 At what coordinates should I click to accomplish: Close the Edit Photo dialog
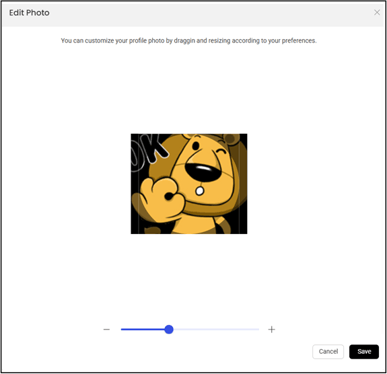[377, 12]
